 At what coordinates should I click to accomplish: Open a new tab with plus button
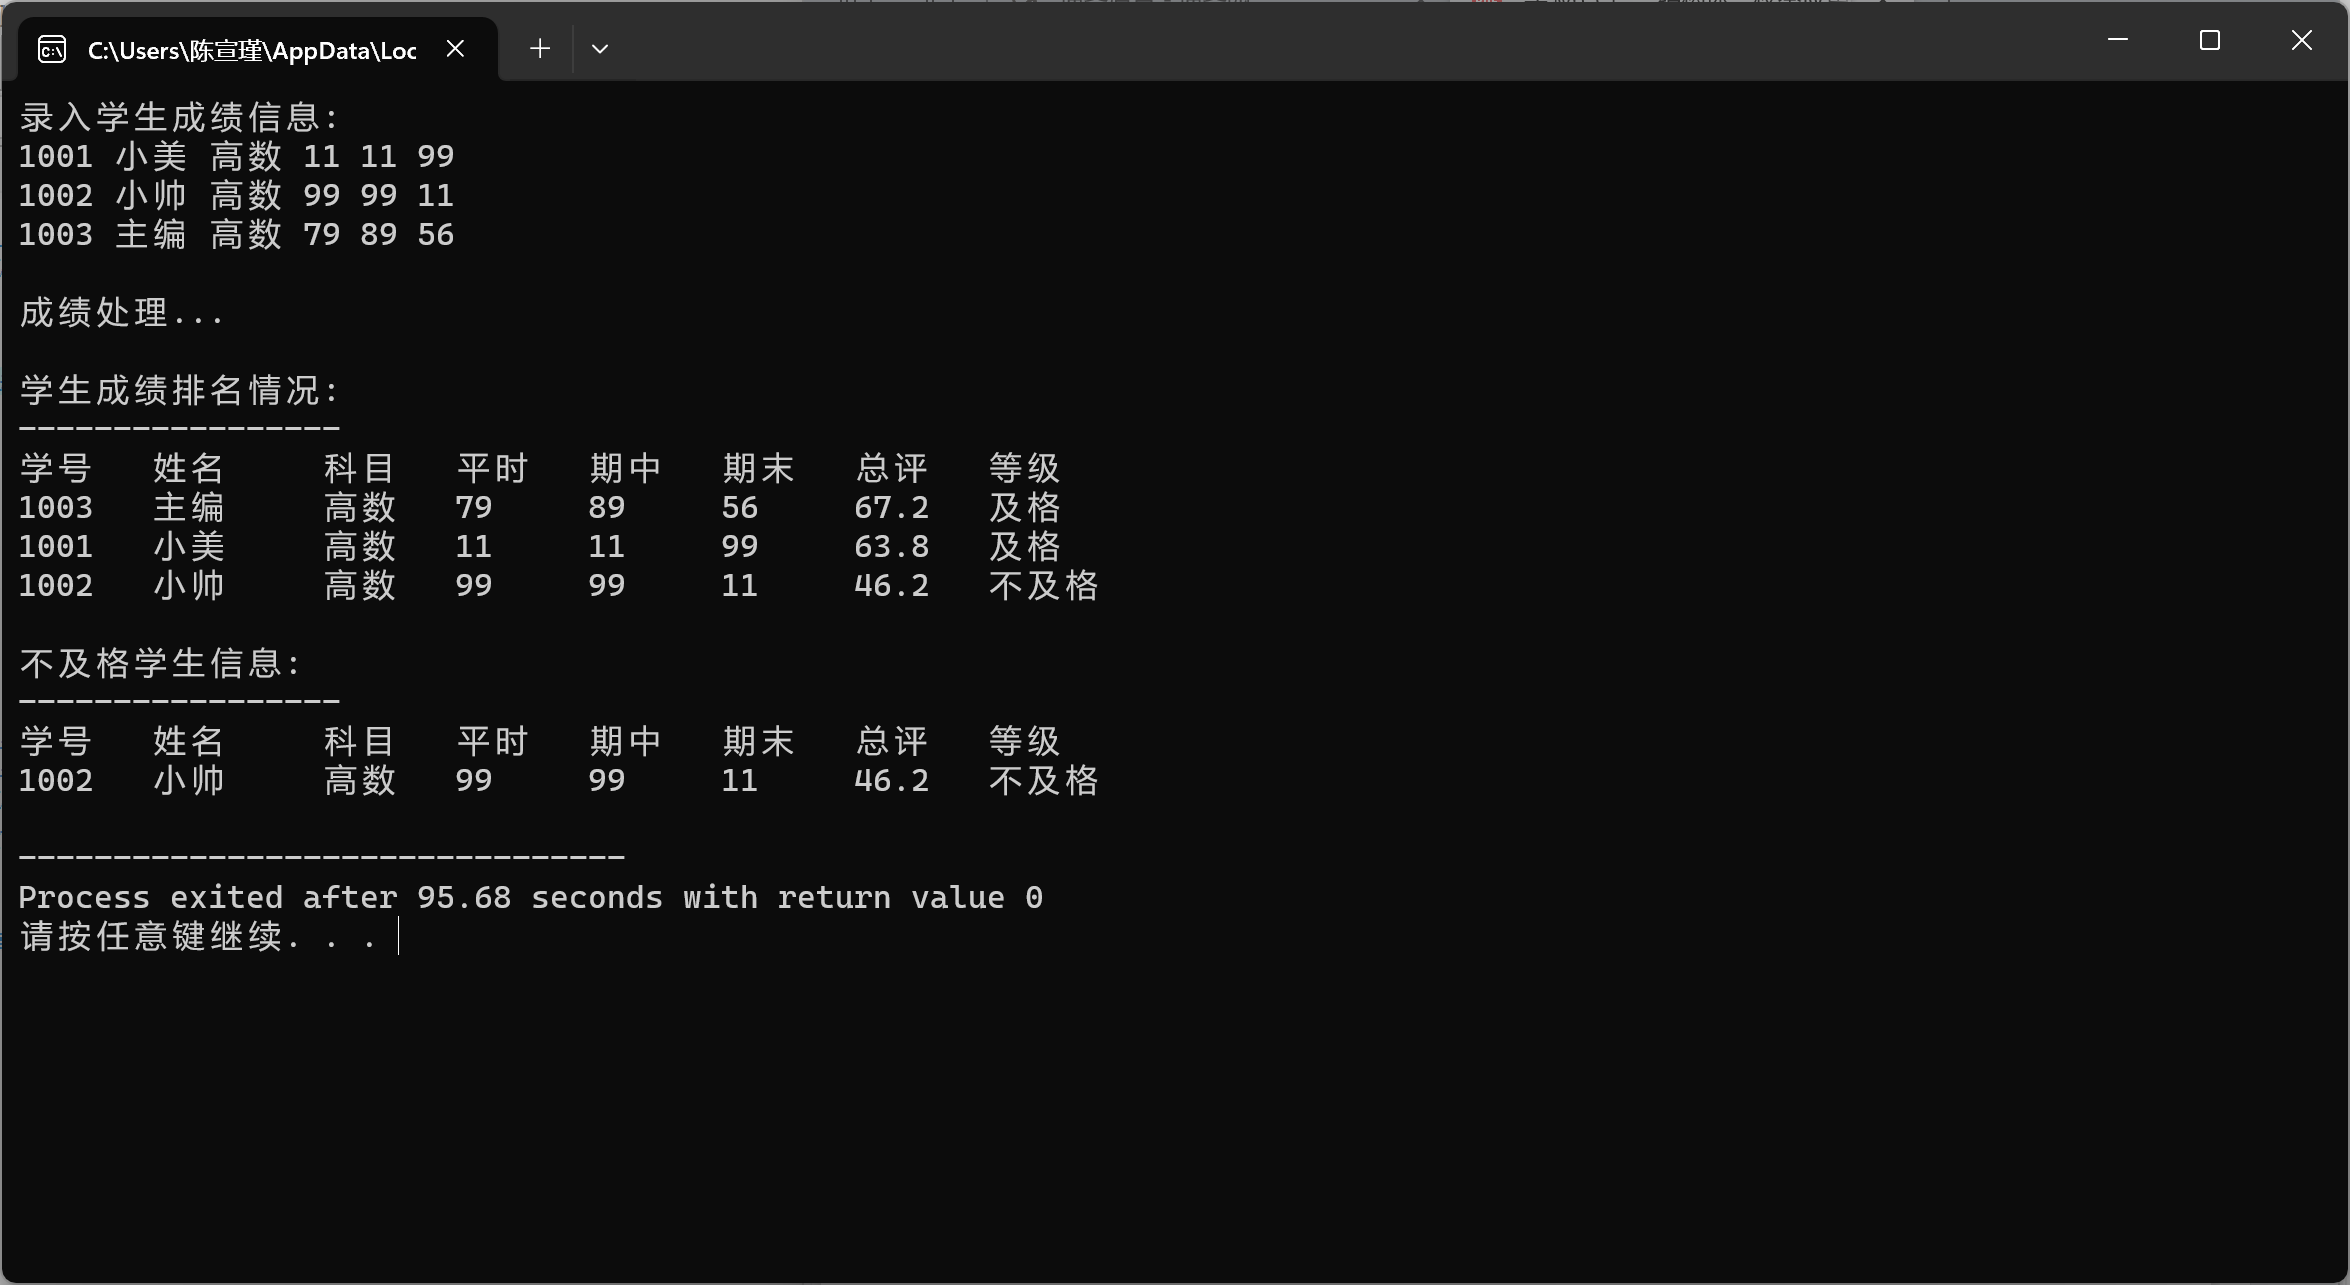tap(540, 48)
